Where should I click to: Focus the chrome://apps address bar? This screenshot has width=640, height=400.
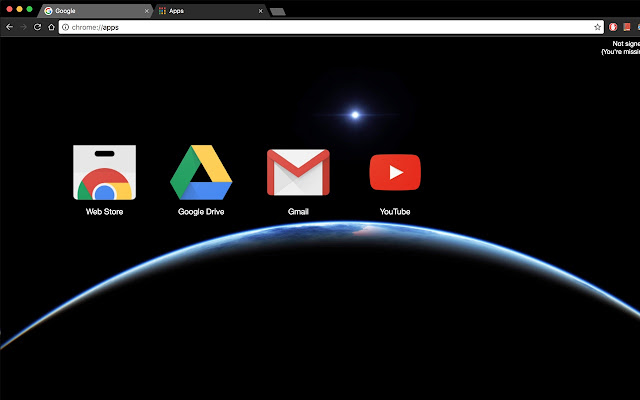pyautogui.click(x=331, y=27)
